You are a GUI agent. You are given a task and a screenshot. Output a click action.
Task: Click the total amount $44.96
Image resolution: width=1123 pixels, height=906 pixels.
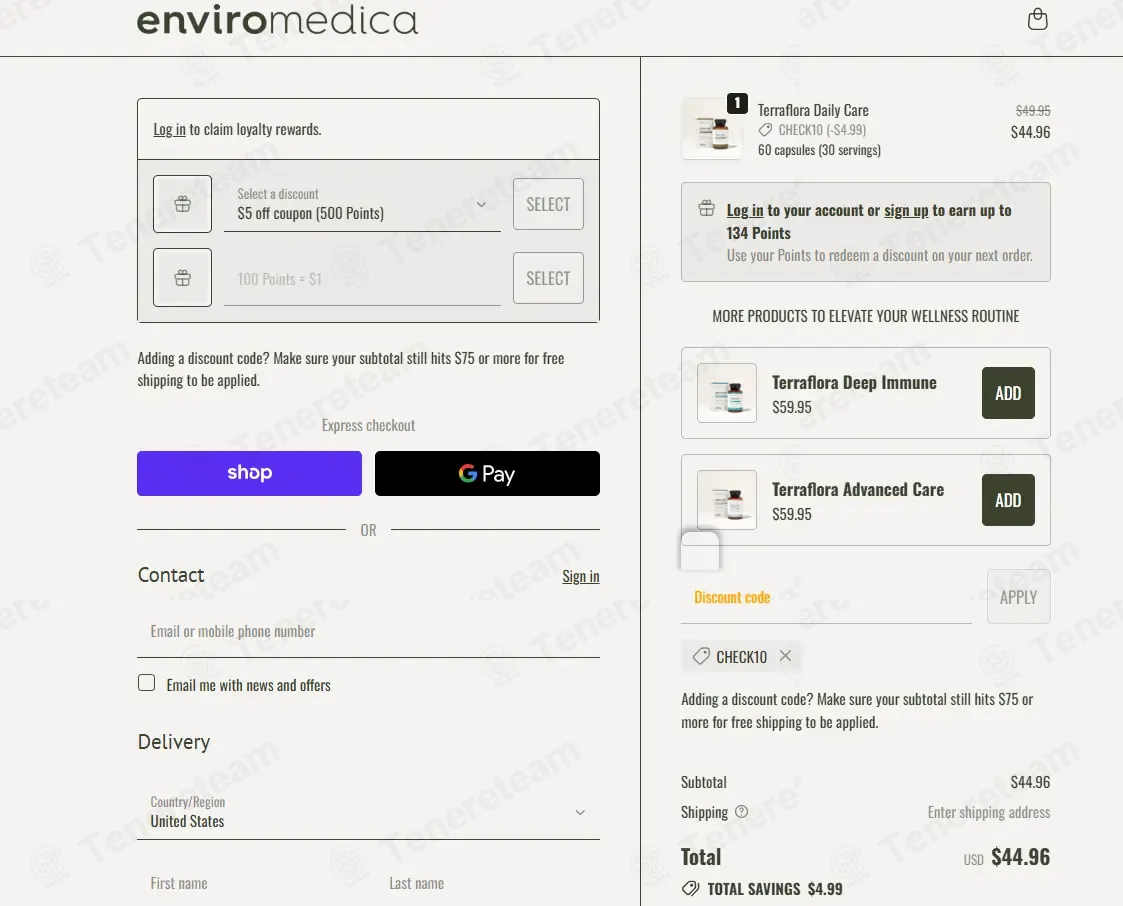pyautogui.click(x=1020, y=857)
